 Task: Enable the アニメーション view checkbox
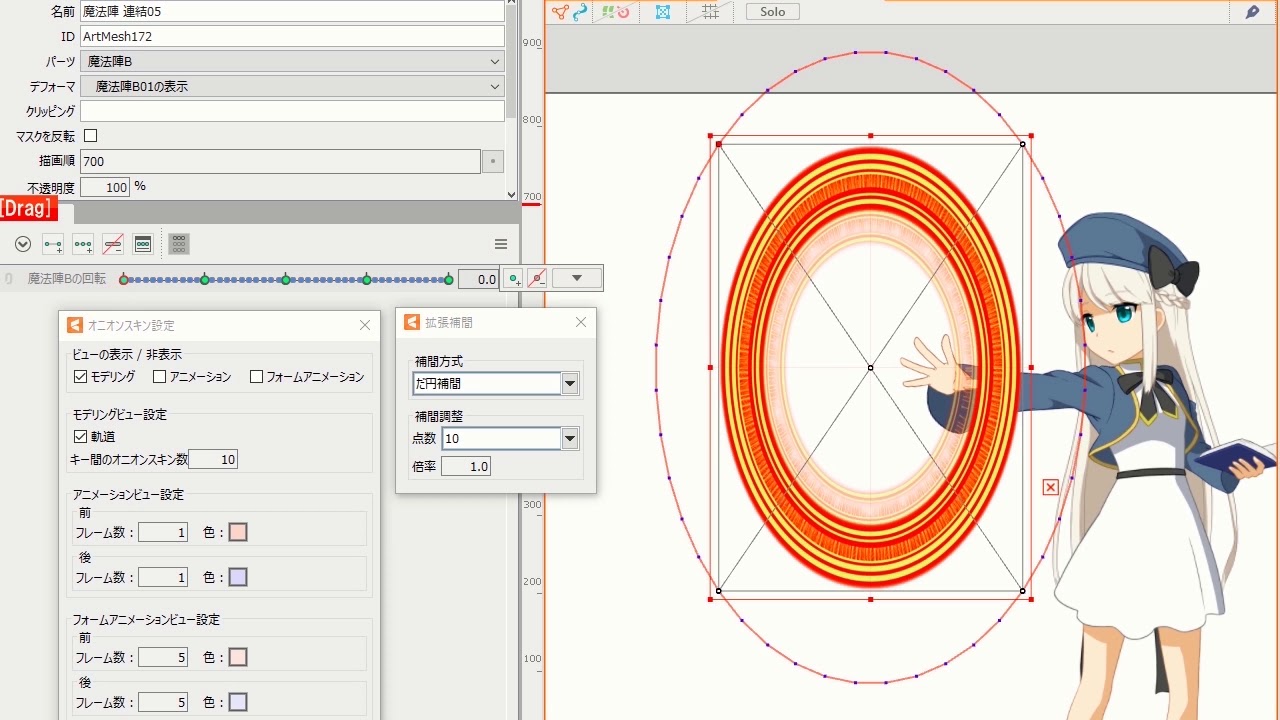click(159, 377)
